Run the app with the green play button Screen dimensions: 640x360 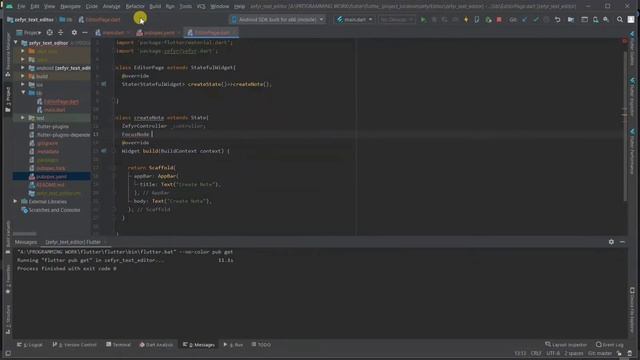423,20
